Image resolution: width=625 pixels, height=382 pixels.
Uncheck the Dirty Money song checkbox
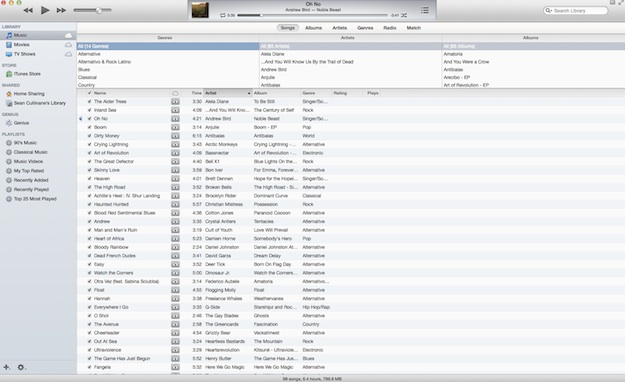pyautogui.click(x=89, y=136)
